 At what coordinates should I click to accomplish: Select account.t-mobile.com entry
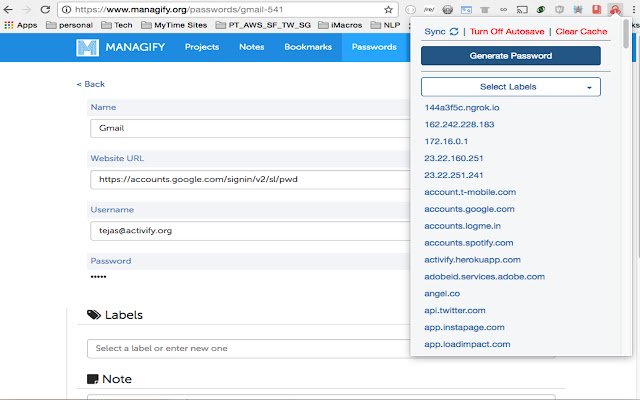[470, 192]
